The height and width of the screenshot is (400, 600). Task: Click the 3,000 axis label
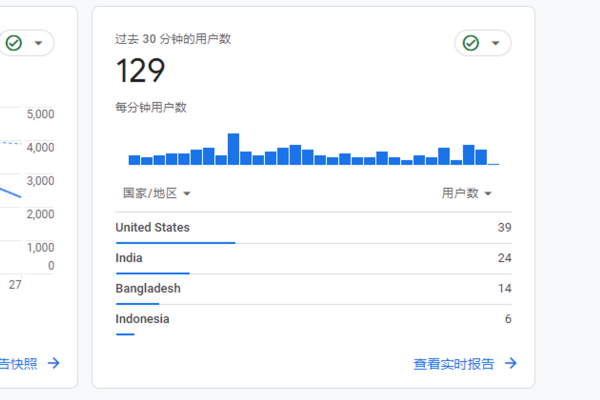point(40,181)
